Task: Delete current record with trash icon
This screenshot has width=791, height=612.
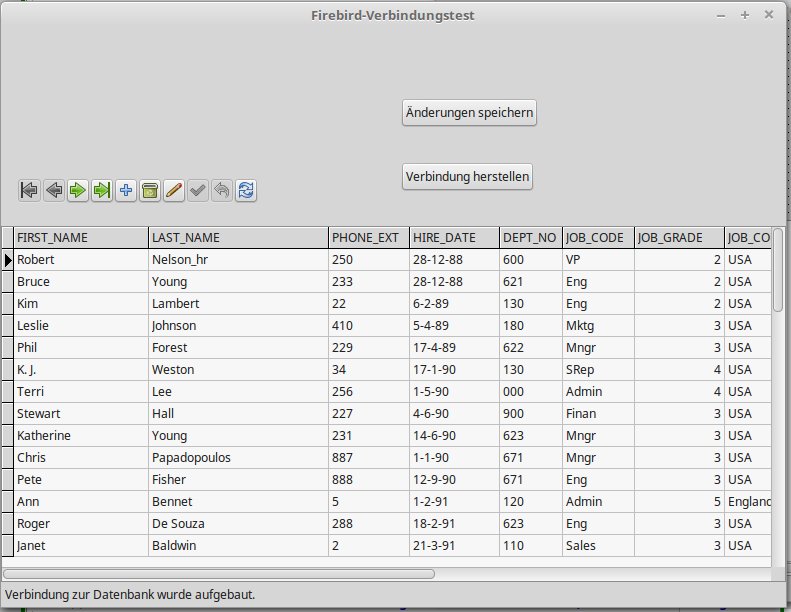Action: pyautogui.click(x=150, y=190)
